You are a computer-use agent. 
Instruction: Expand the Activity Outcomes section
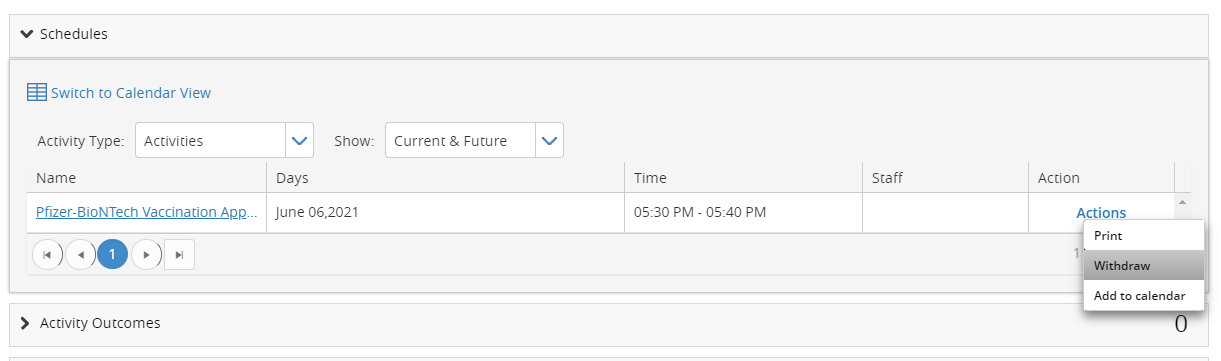(x=26, y=323)
